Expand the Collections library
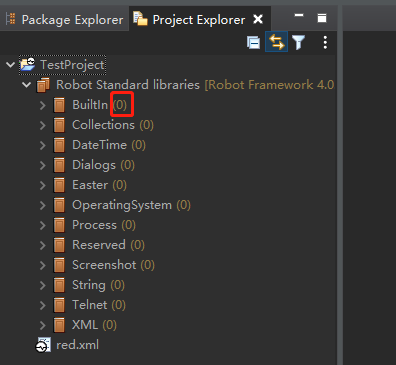 tap(43, 125)
